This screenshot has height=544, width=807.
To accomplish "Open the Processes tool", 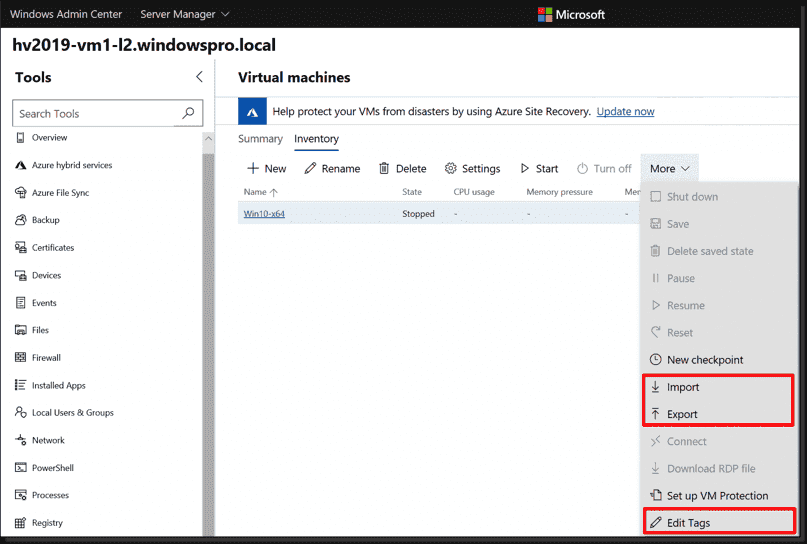I will coord(42,495).
